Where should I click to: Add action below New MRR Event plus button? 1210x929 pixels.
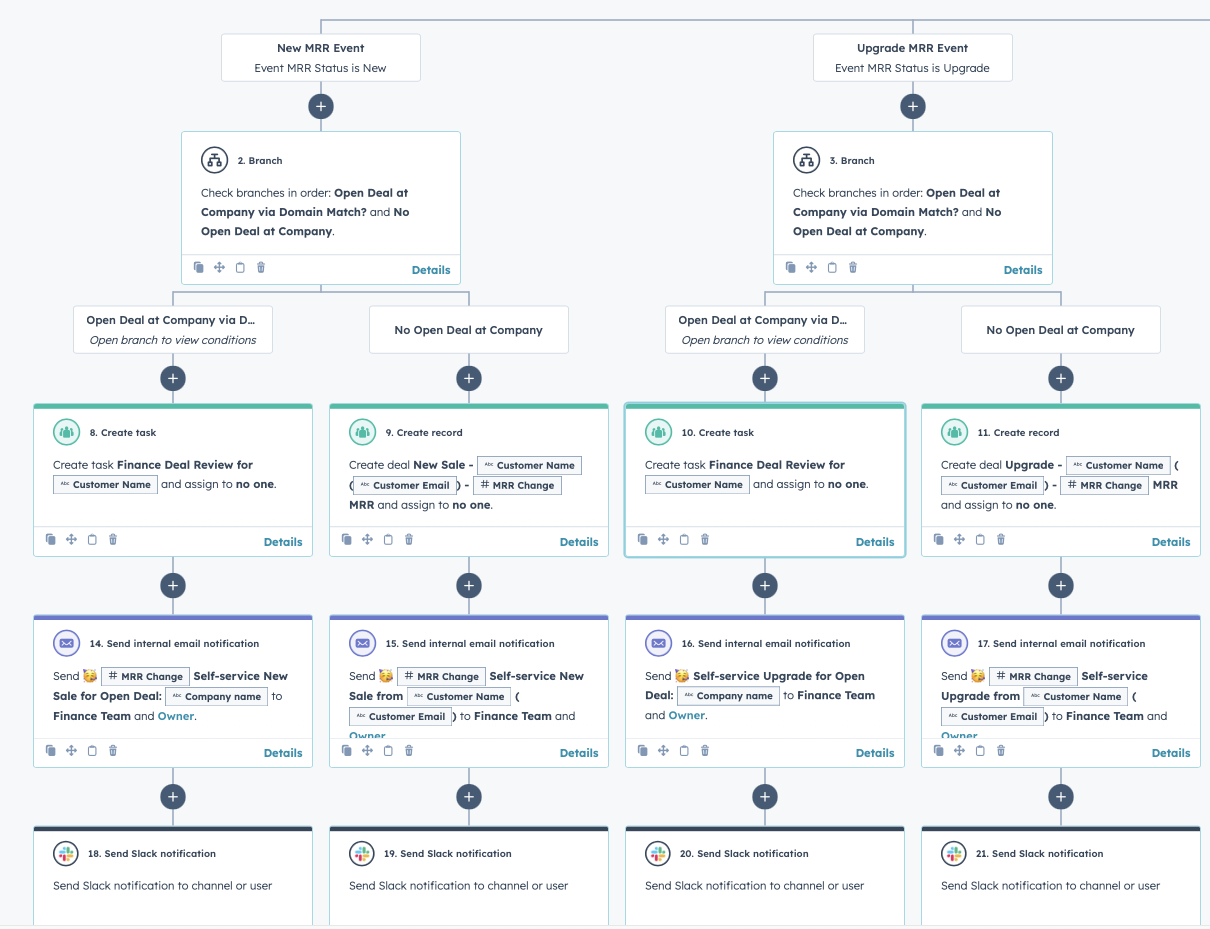[321, 107]
